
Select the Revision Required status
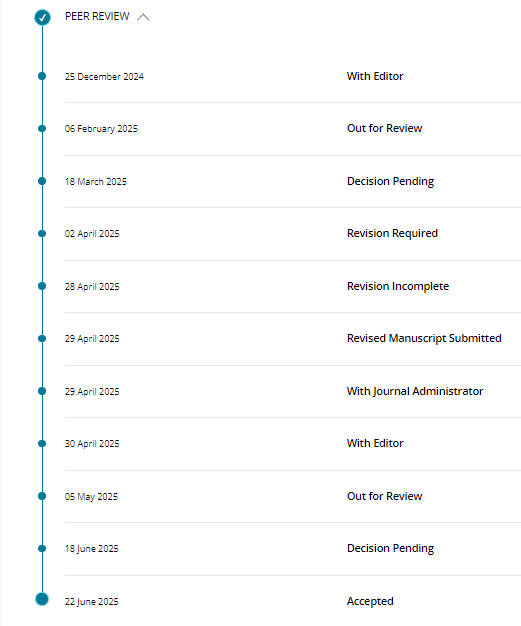[392, 233]
